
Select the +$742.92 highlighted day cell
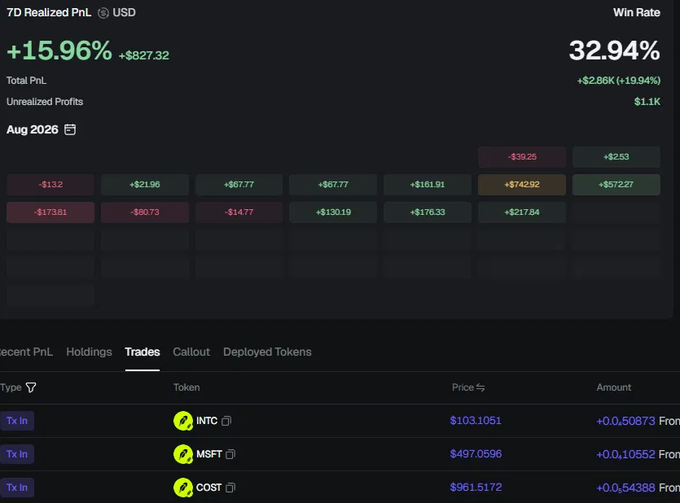coord(522,185)
